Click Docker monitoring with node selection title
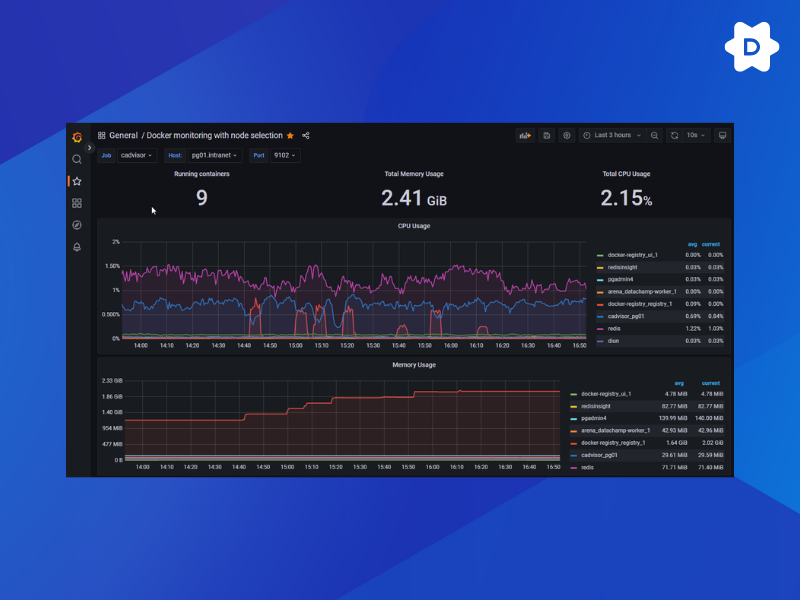Image resolution: width=800 pixels, height=600 pixels. (214, 135)
